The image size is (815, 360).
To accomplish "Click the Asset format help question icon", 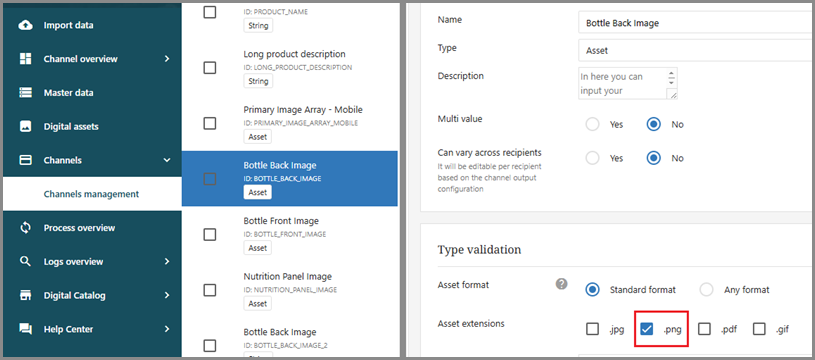I will point(561,284).
